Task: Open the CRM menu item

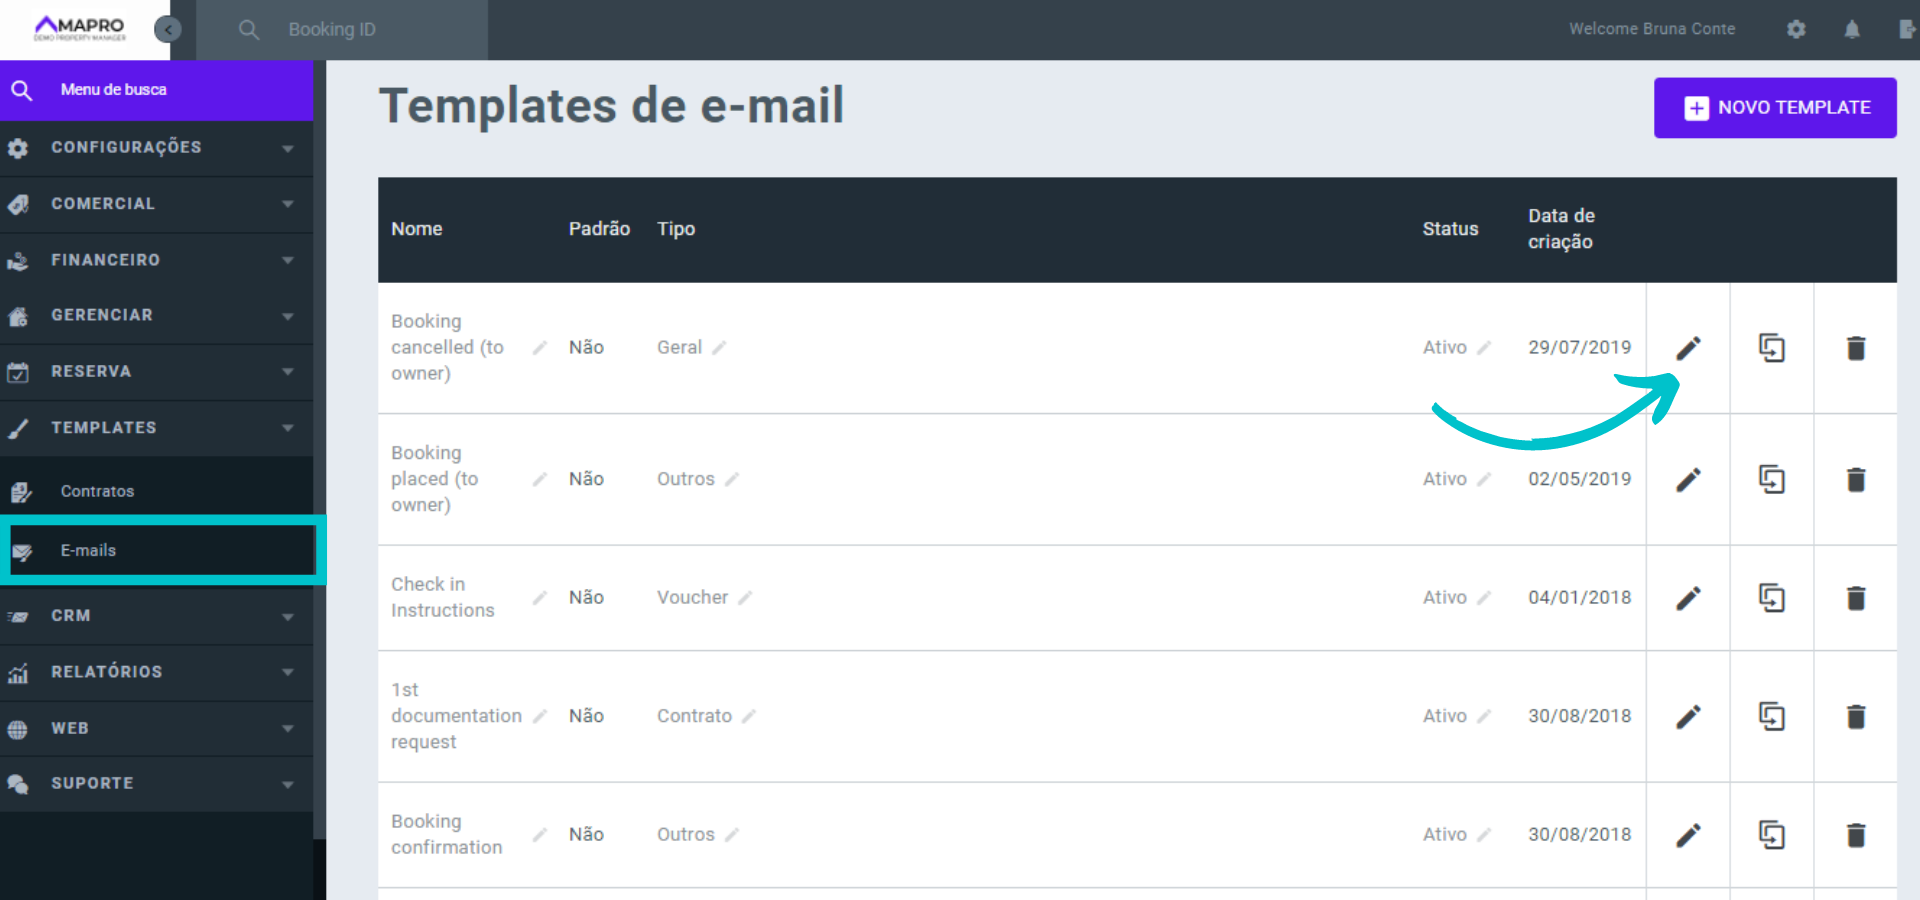Action: 70,616
